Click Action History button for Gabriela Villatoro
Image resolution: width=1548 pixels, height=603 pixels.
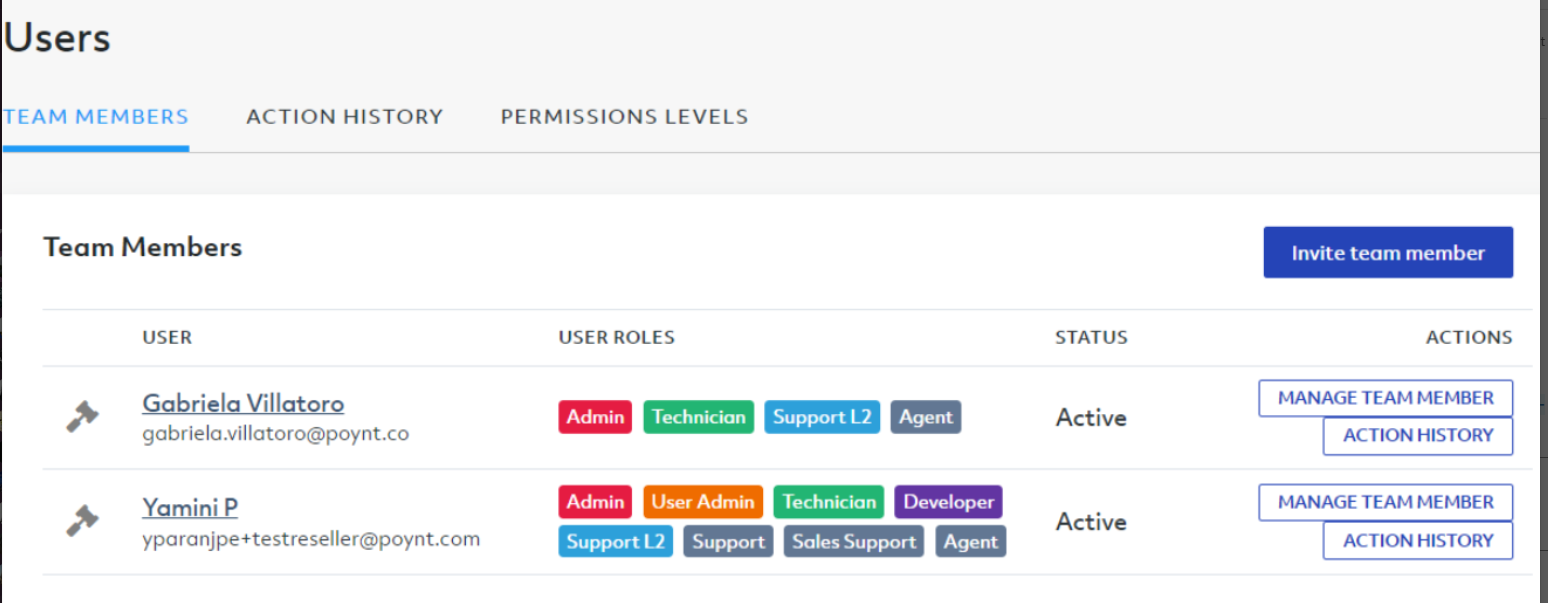(x=1418, y=436)
